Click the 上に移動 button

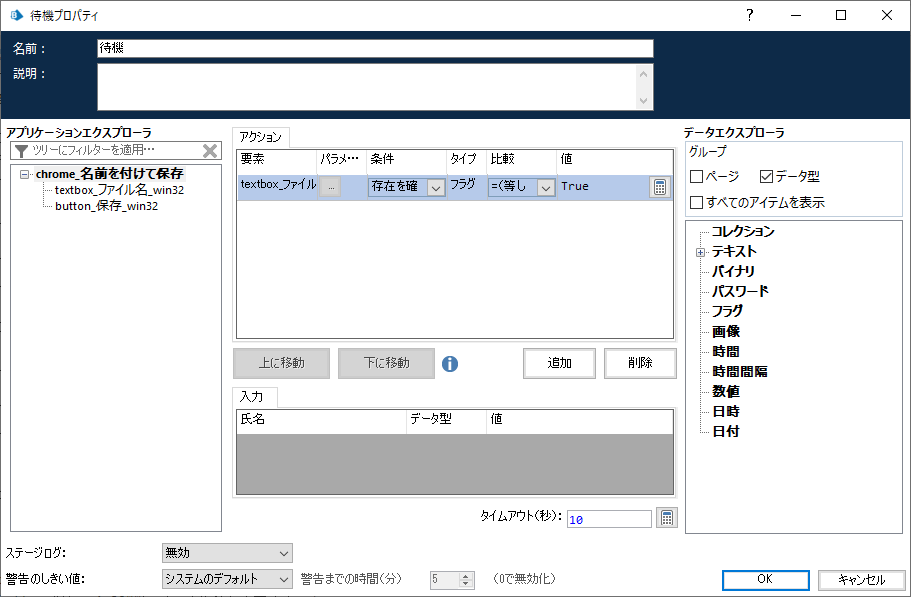coord(281,363)
